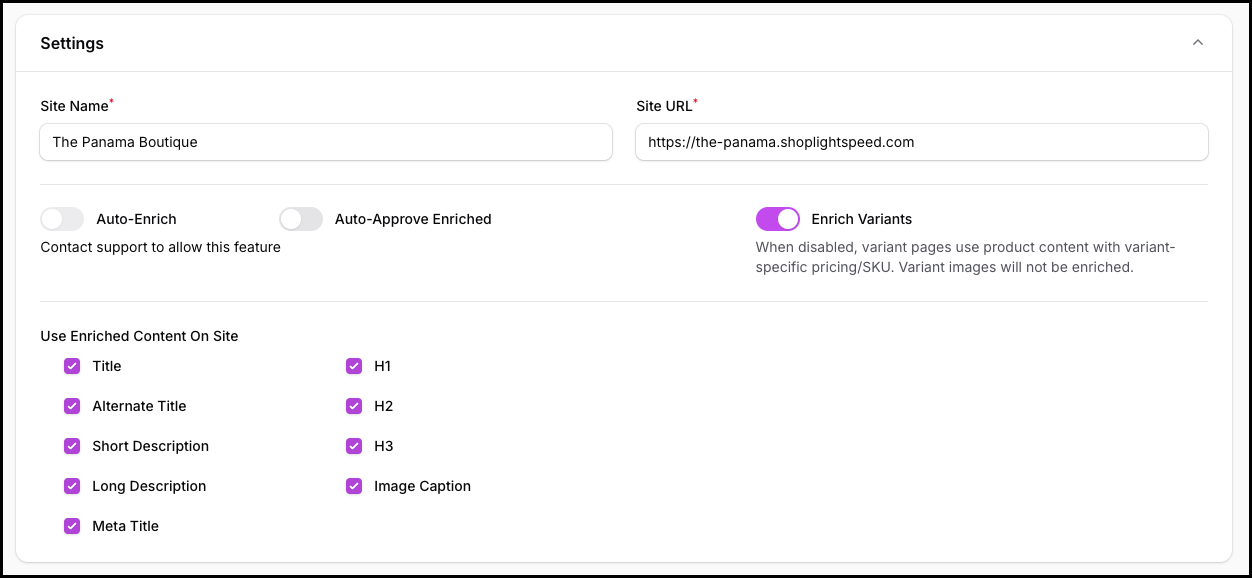This screenshot has height=578, width=1252.
Task: Collapse the Settings panel using the chevron
Action: (1197, 43)
